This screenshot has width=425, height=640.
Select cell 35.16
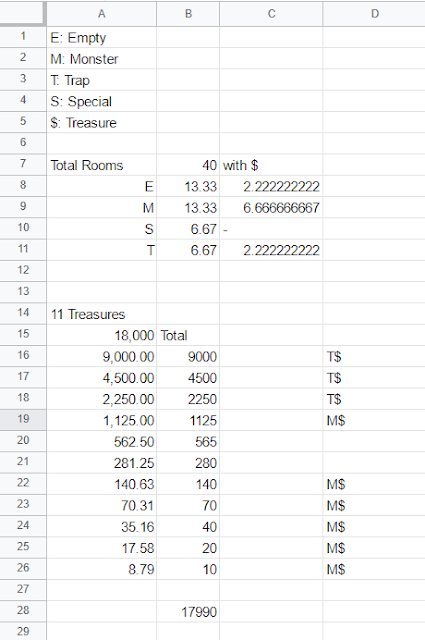click(102, 526)
